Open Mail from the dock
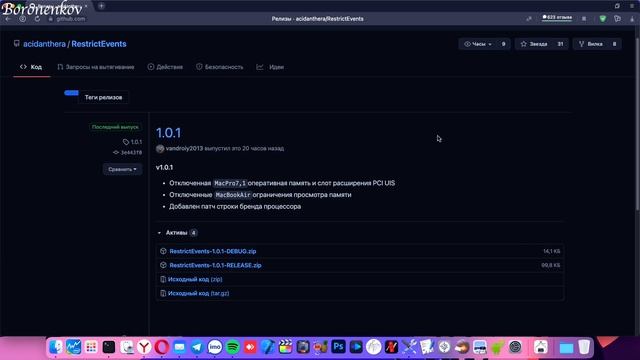 (x=179, y=347)
